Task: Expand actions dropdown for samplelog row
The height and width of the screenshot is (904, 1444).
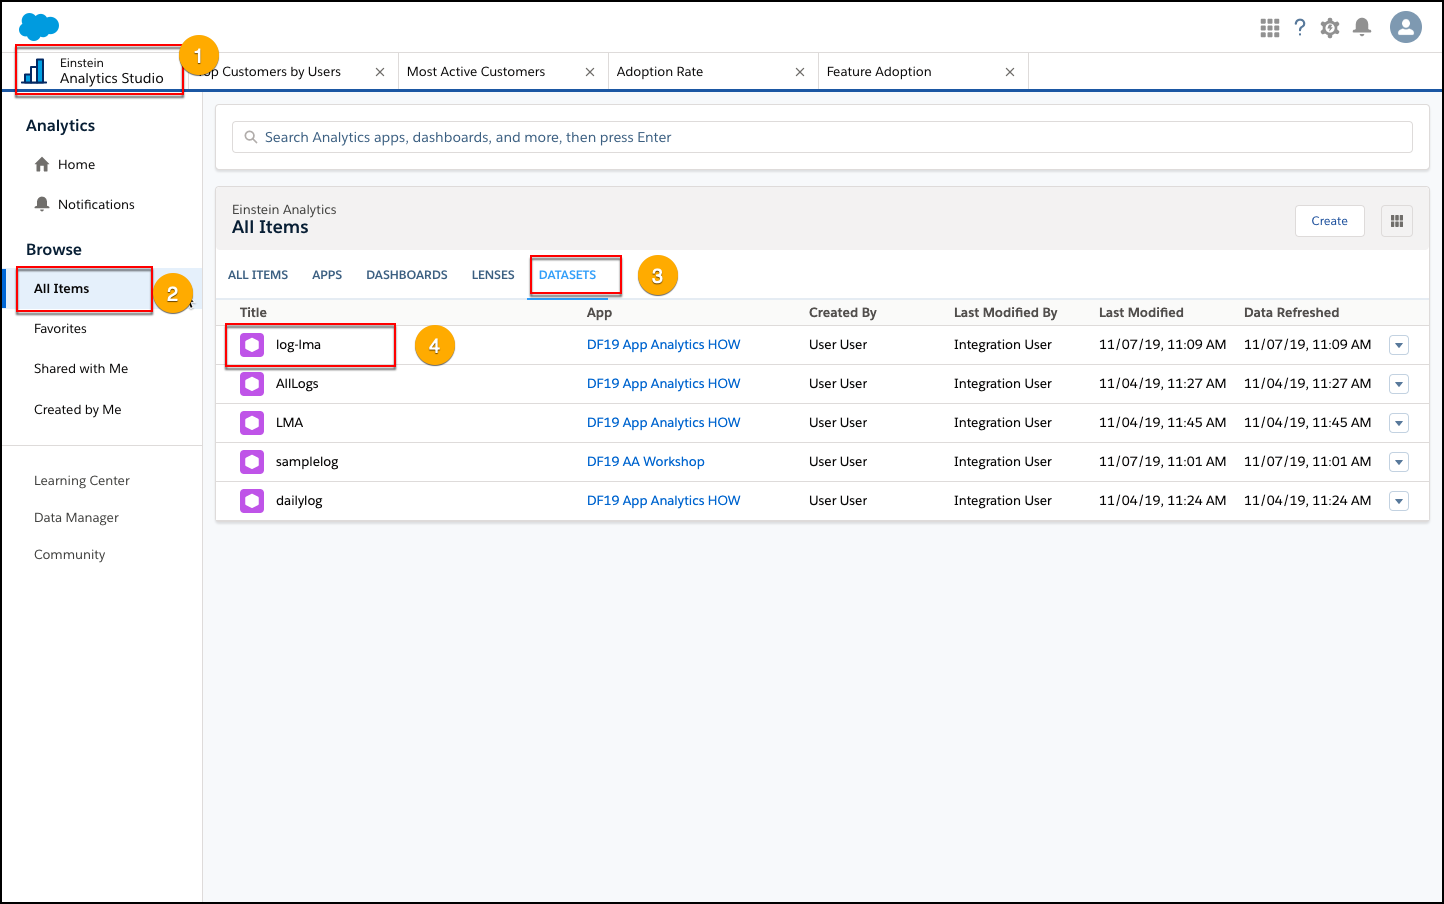Action: click(1399, 462)
